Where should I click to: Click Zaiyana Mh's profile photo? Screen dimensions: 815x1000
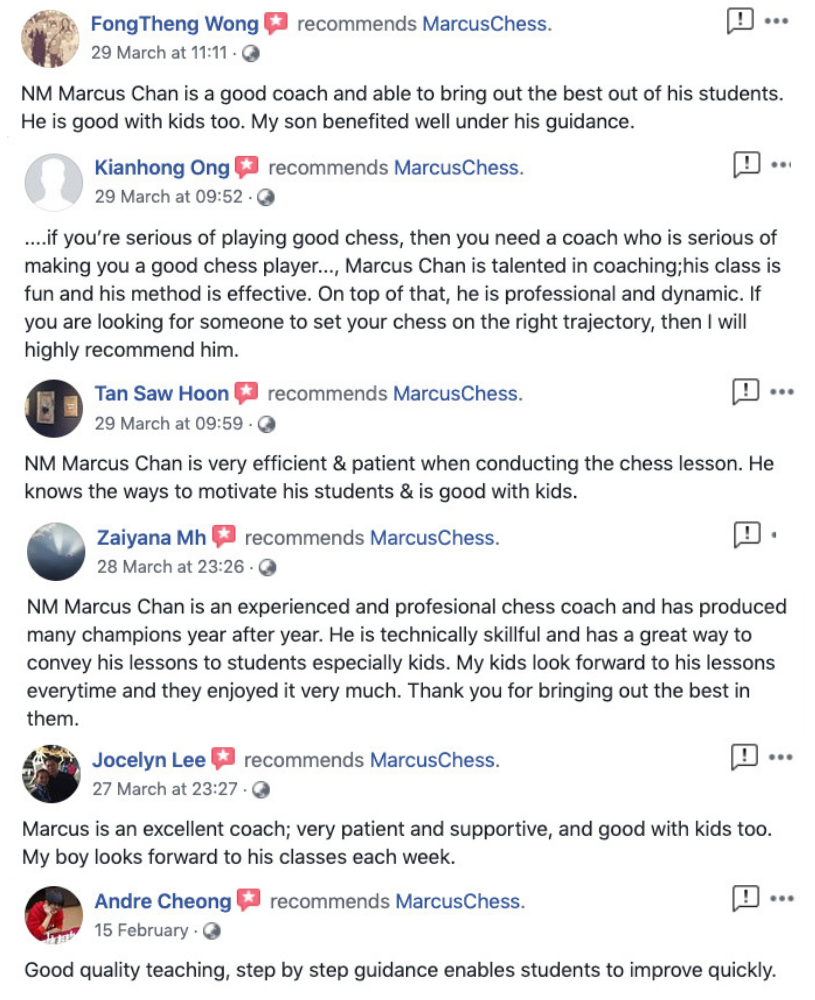55,552
